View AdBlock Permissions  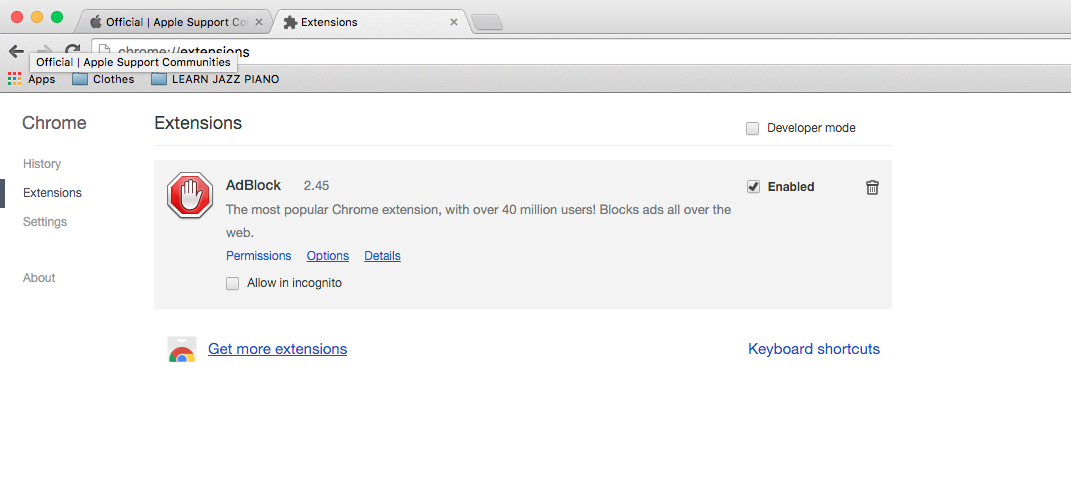coord(258,256)
